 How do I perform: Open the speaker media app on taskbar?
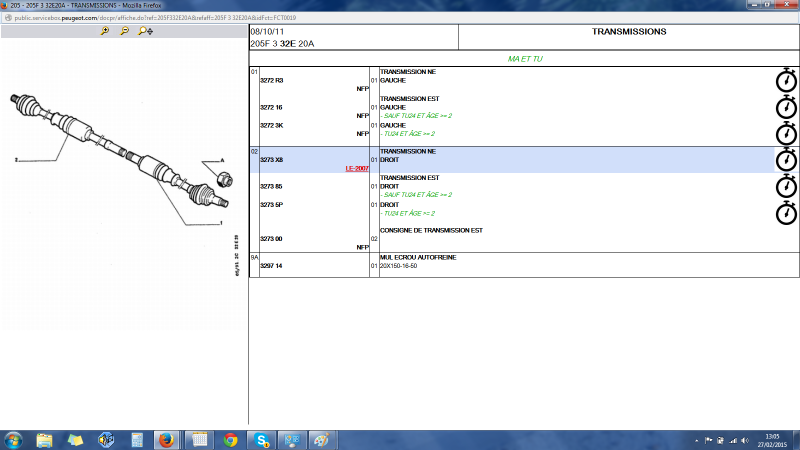[x=106, y=440]
